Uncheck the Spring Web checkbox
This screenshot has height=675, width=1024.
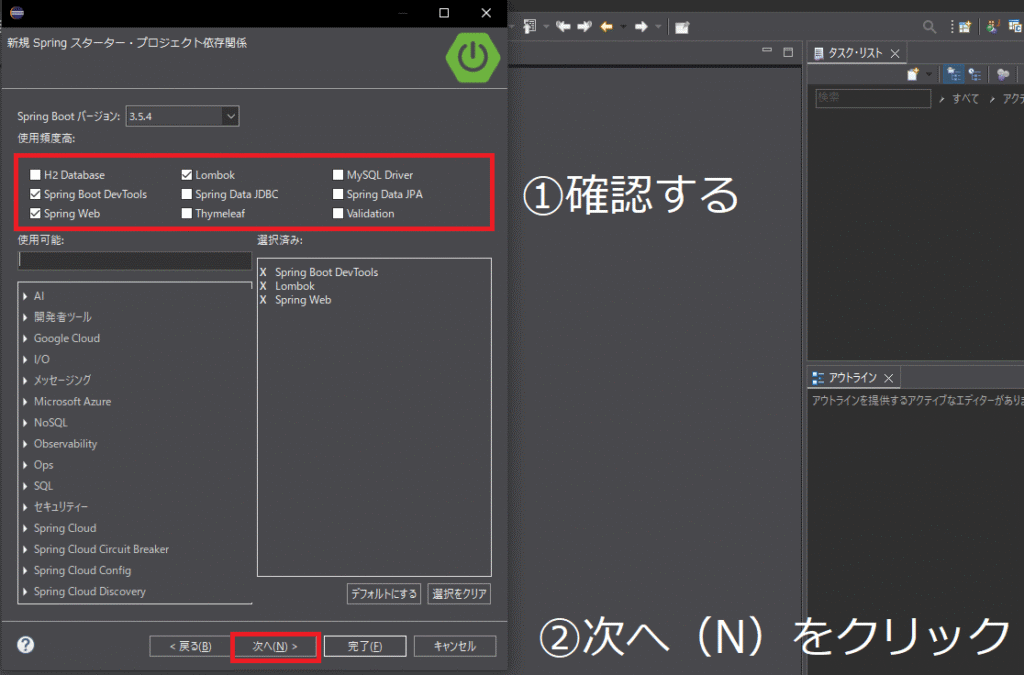tap(35, 213)
